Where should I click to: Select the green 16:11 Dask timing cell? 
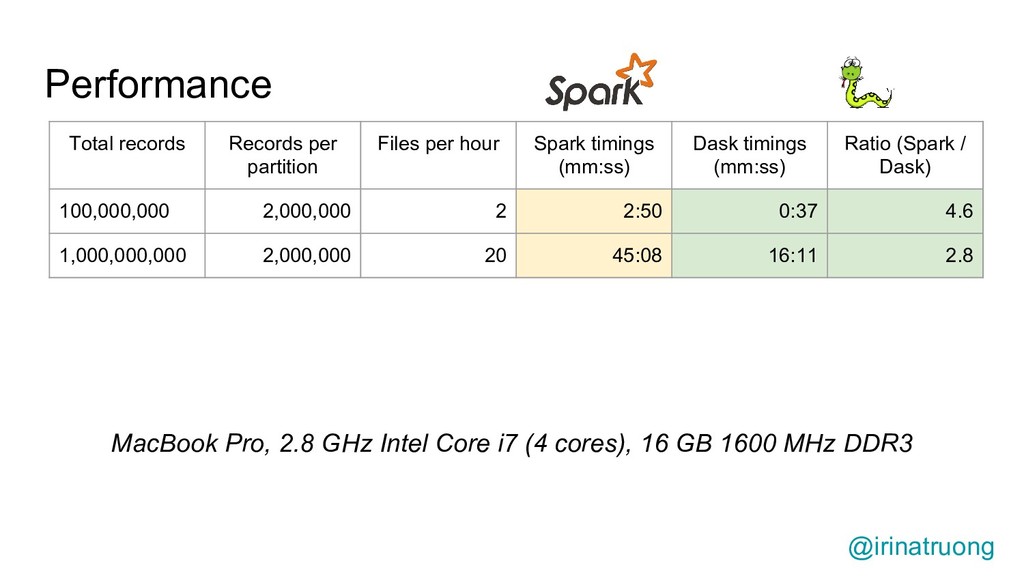coord(749,255)
